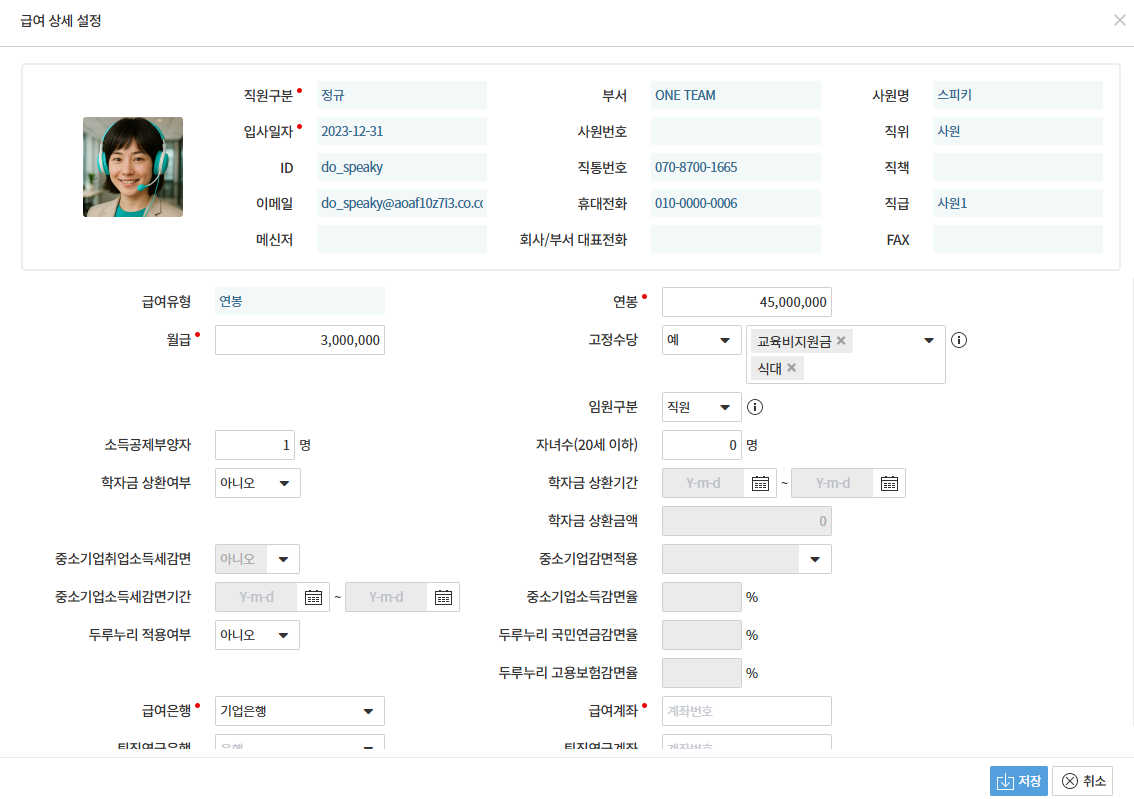Open student loan repayment end date calendar
The image size is (1134, 799).
click(x=889, y=483)
